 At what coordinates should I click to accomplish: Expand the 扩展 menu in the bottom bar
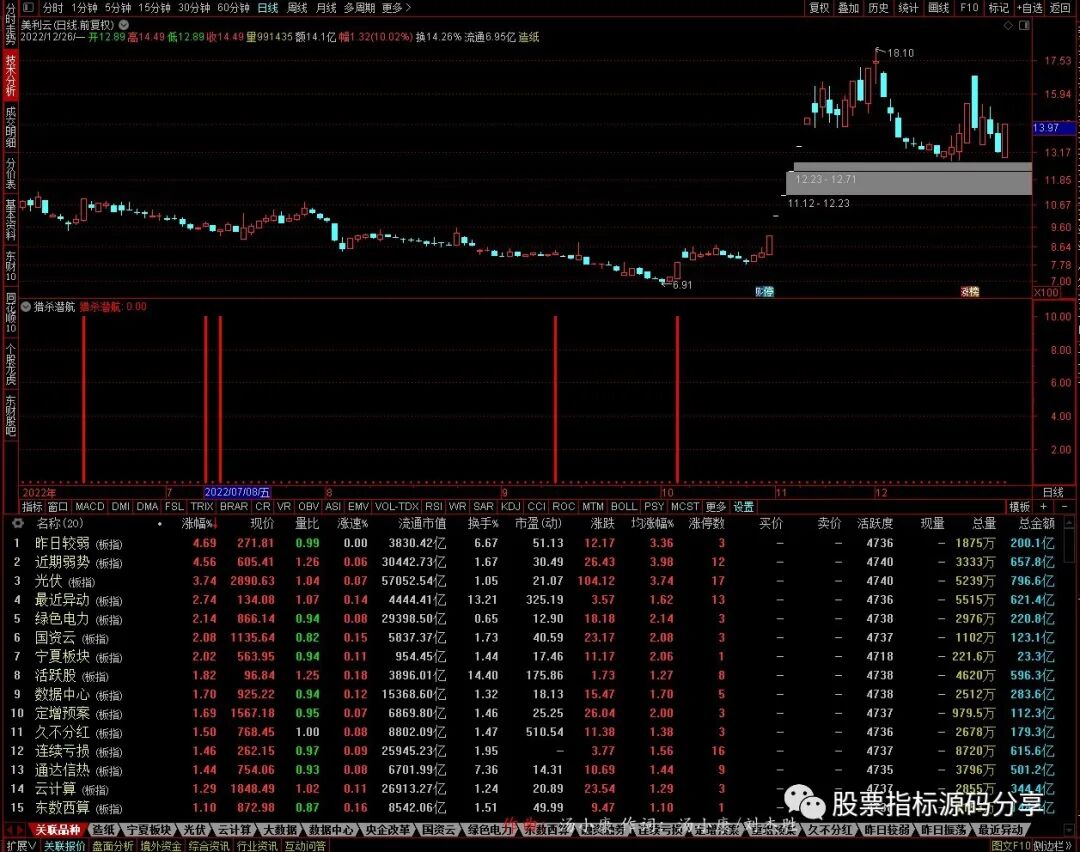[22, 845]
